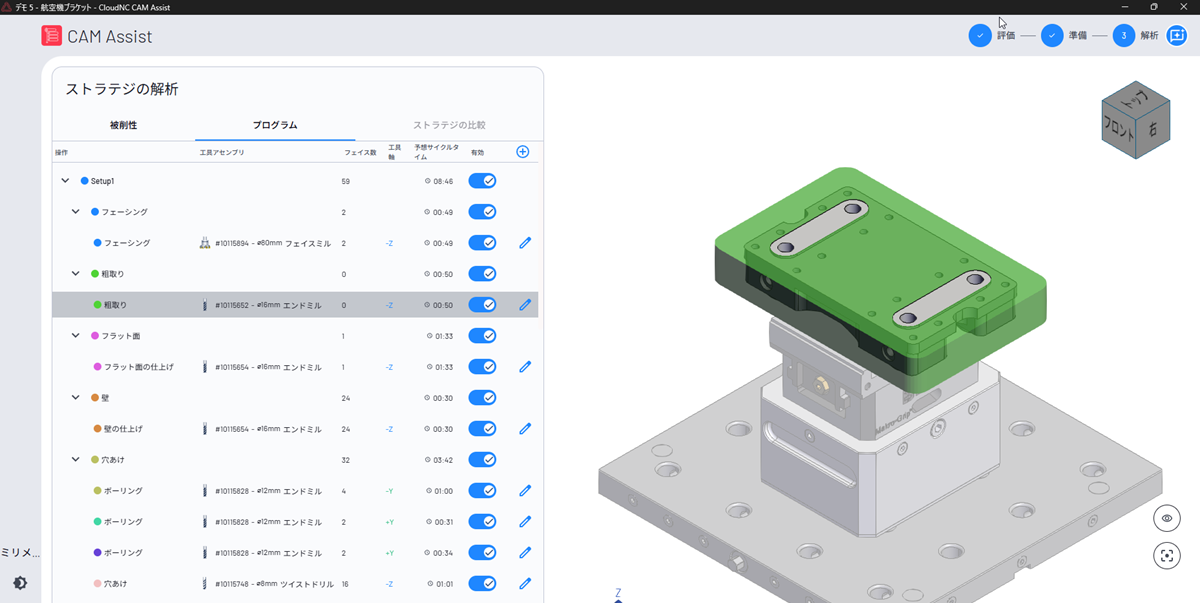
Task: Open settings gear in bottom left
Action: (x=20, y=583)
